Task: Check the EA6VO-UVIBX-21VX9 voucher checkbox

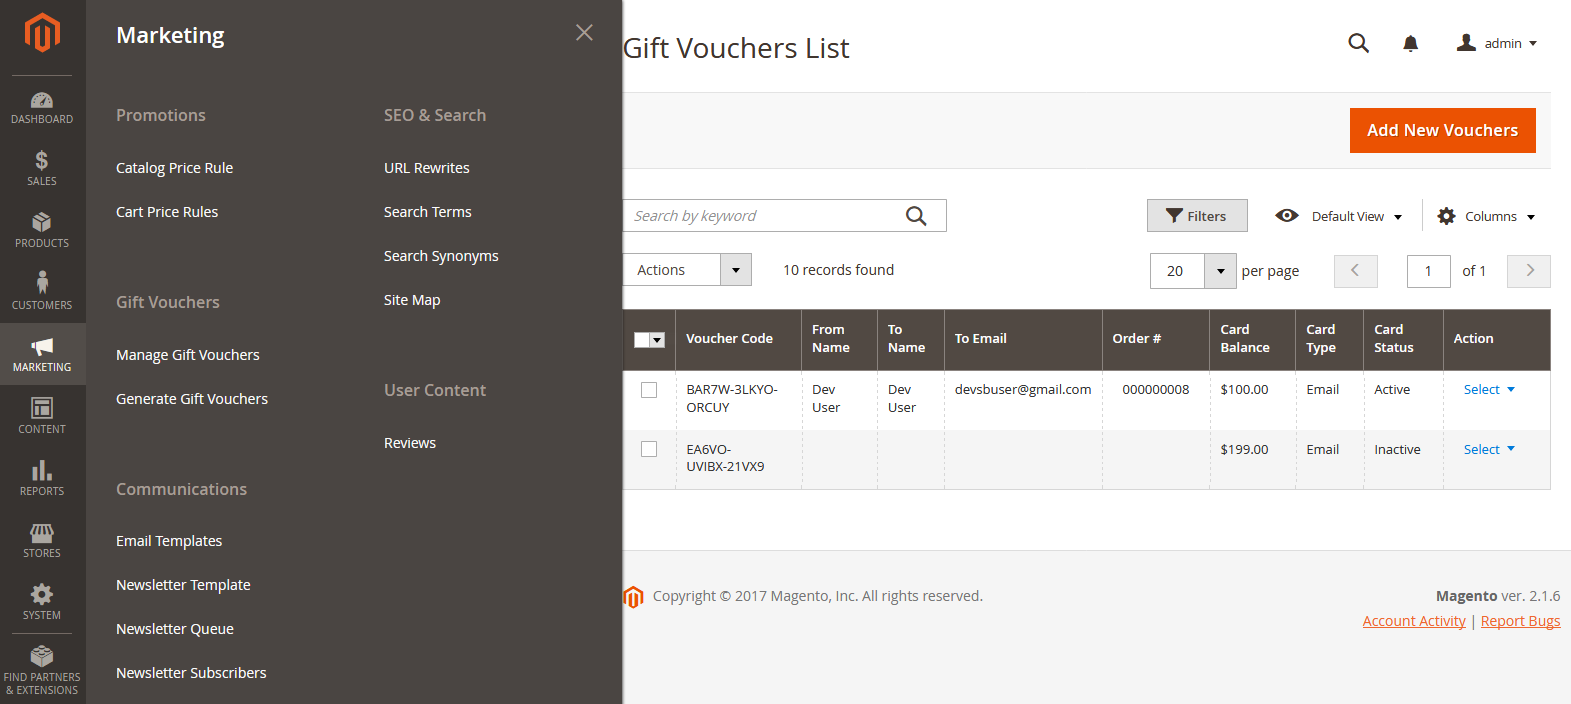Action: [649, 450]
